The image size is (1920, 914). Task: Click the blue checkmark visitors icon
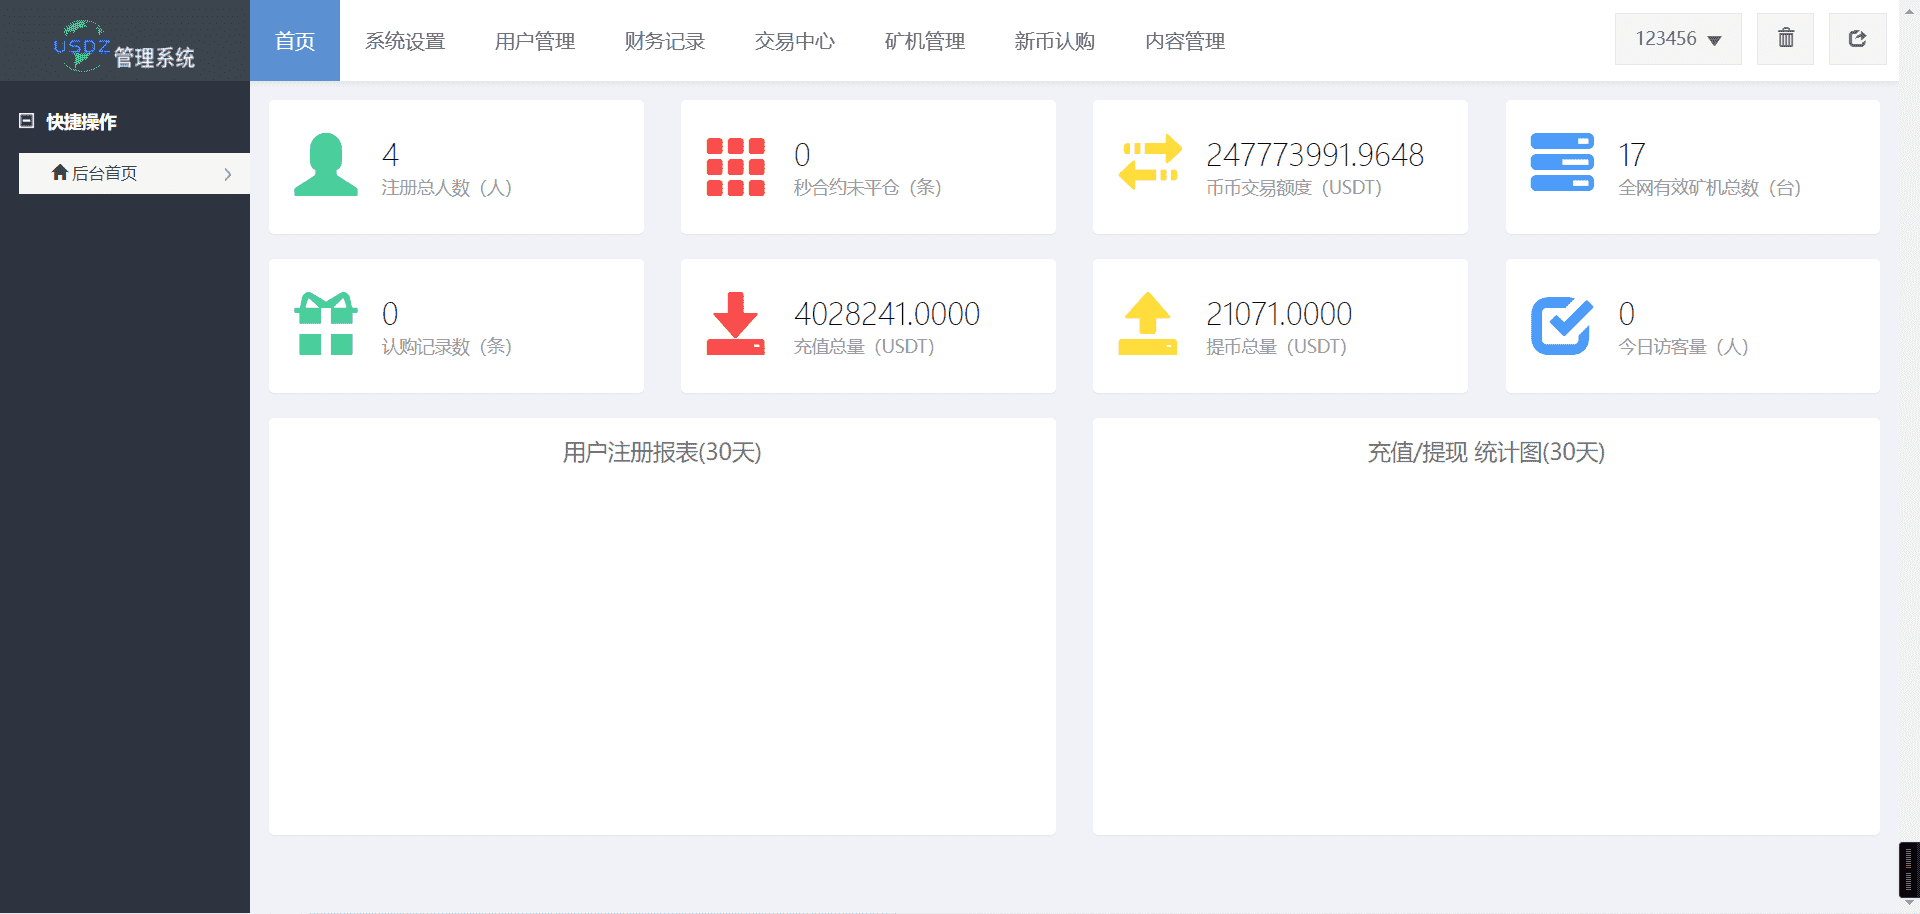click(1561, 325)
